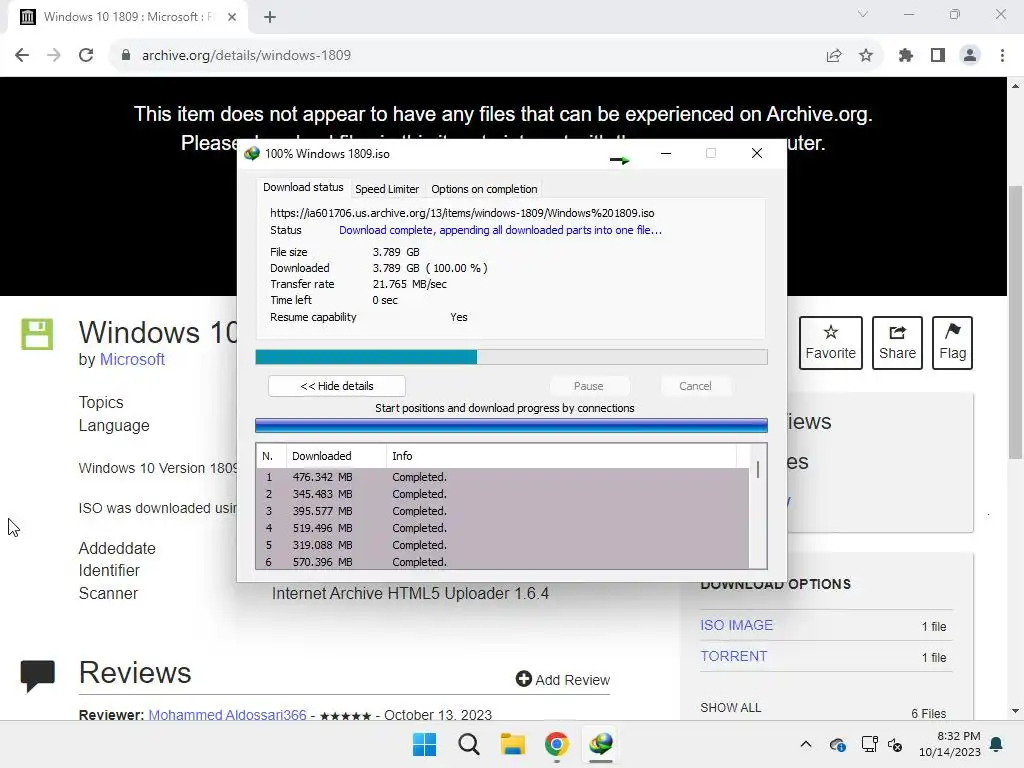
Task: Click the forward arrow in Chrome toolbar
Action: [x=54, y=56]
